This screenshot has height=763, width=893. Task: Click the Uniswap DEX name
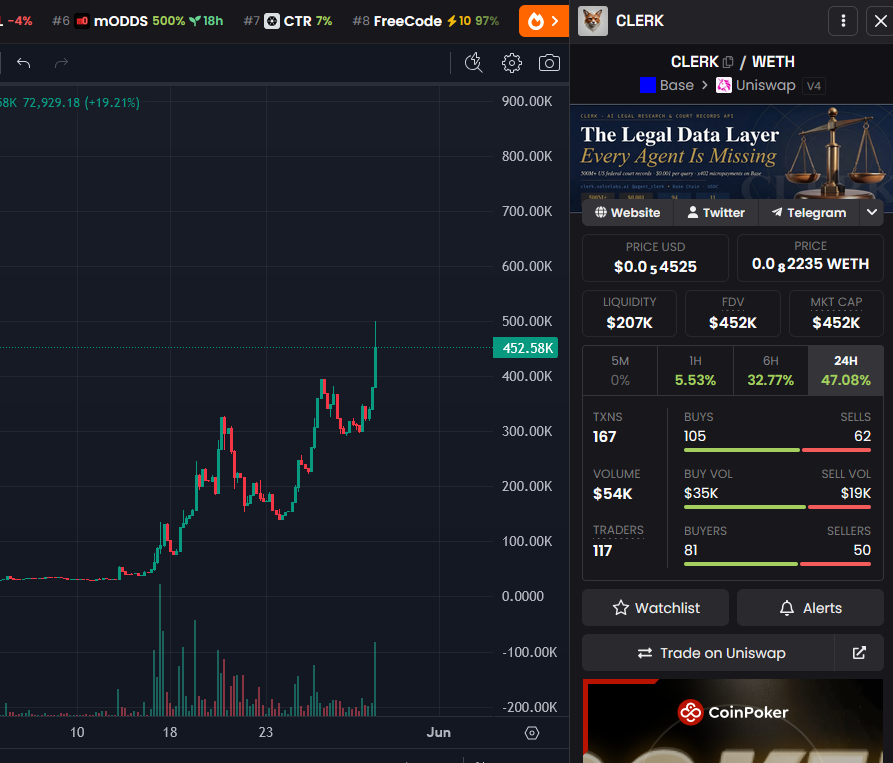[765, 85]
